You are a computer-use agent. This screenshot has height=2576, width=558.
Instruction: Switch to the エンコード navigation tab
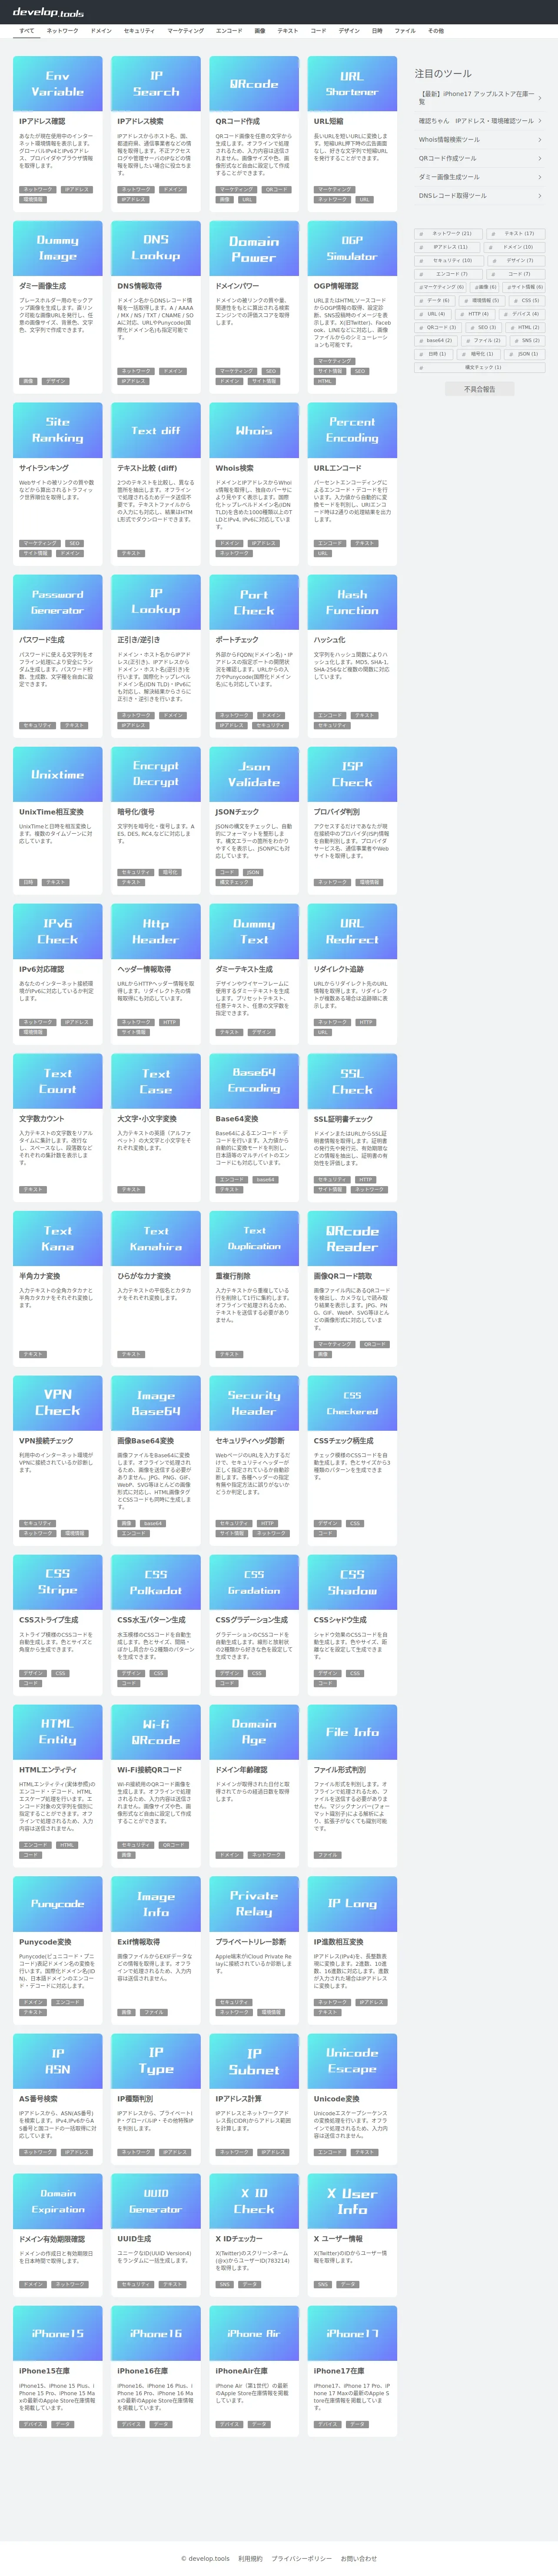click(x=229, y=31)
